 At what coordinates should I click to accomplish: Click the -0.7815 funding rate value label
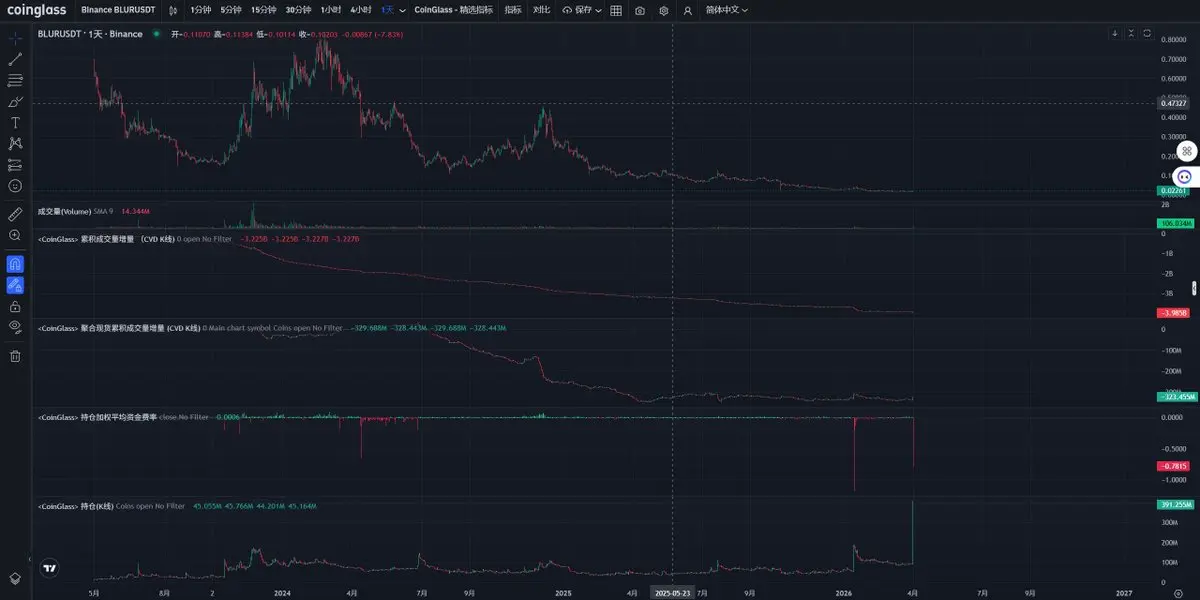tap(1174, 466)
